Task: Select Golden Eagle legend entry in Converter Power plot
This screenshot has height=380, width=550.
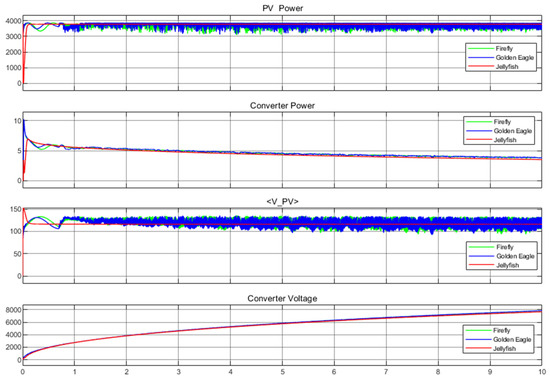Action: point(513,131)
